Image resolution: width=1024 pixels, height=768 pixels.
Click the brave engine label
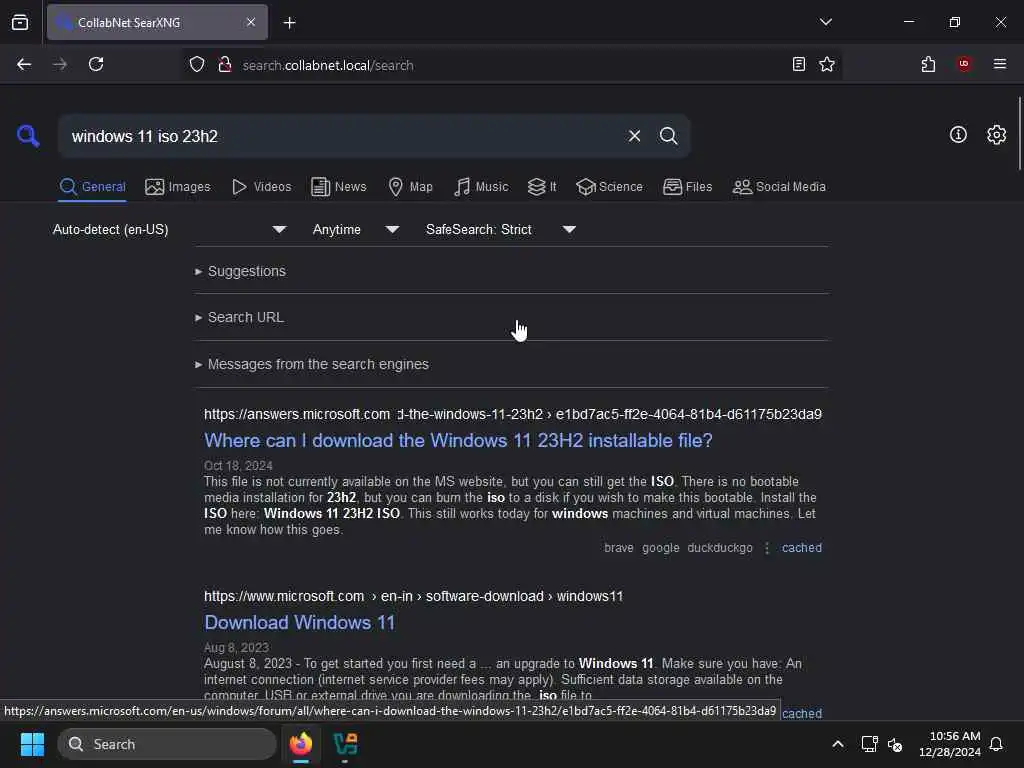618,548
